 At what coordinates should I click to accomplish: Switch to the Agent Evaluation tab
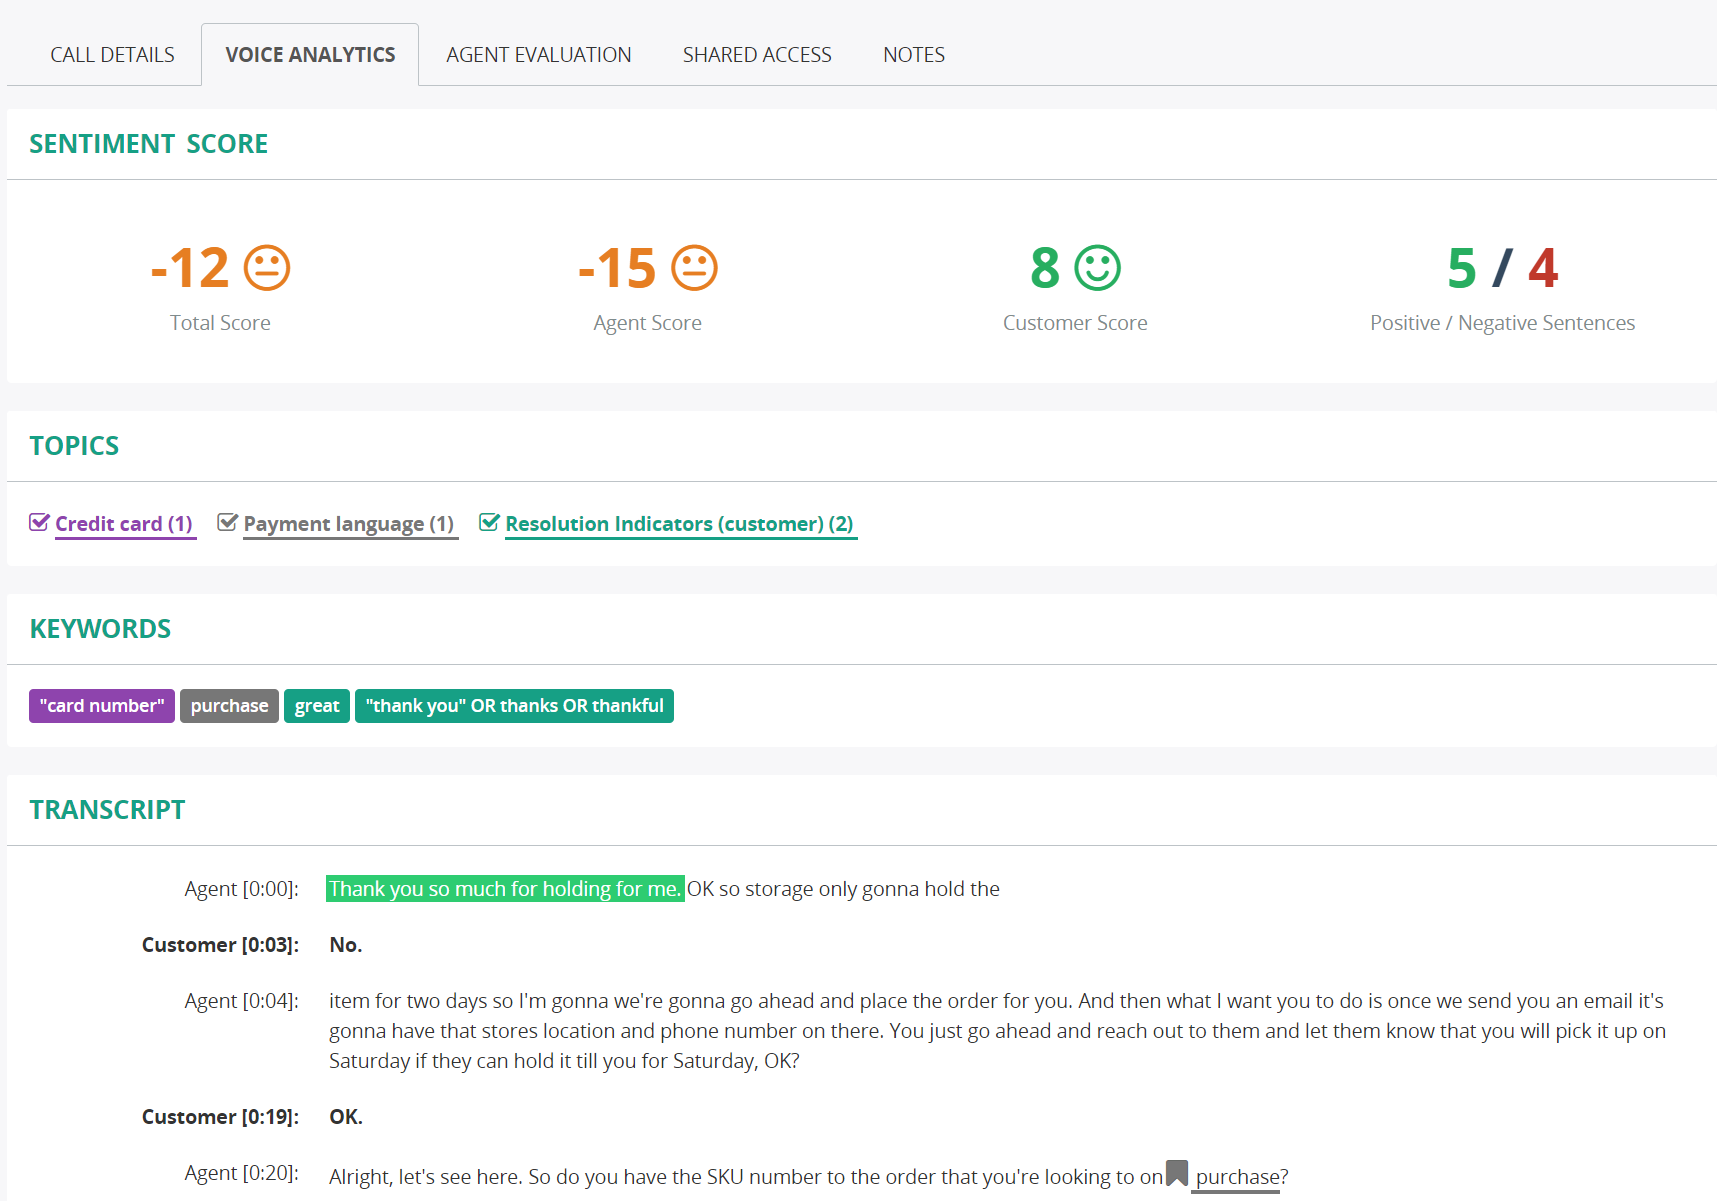(x=538, y=55)
